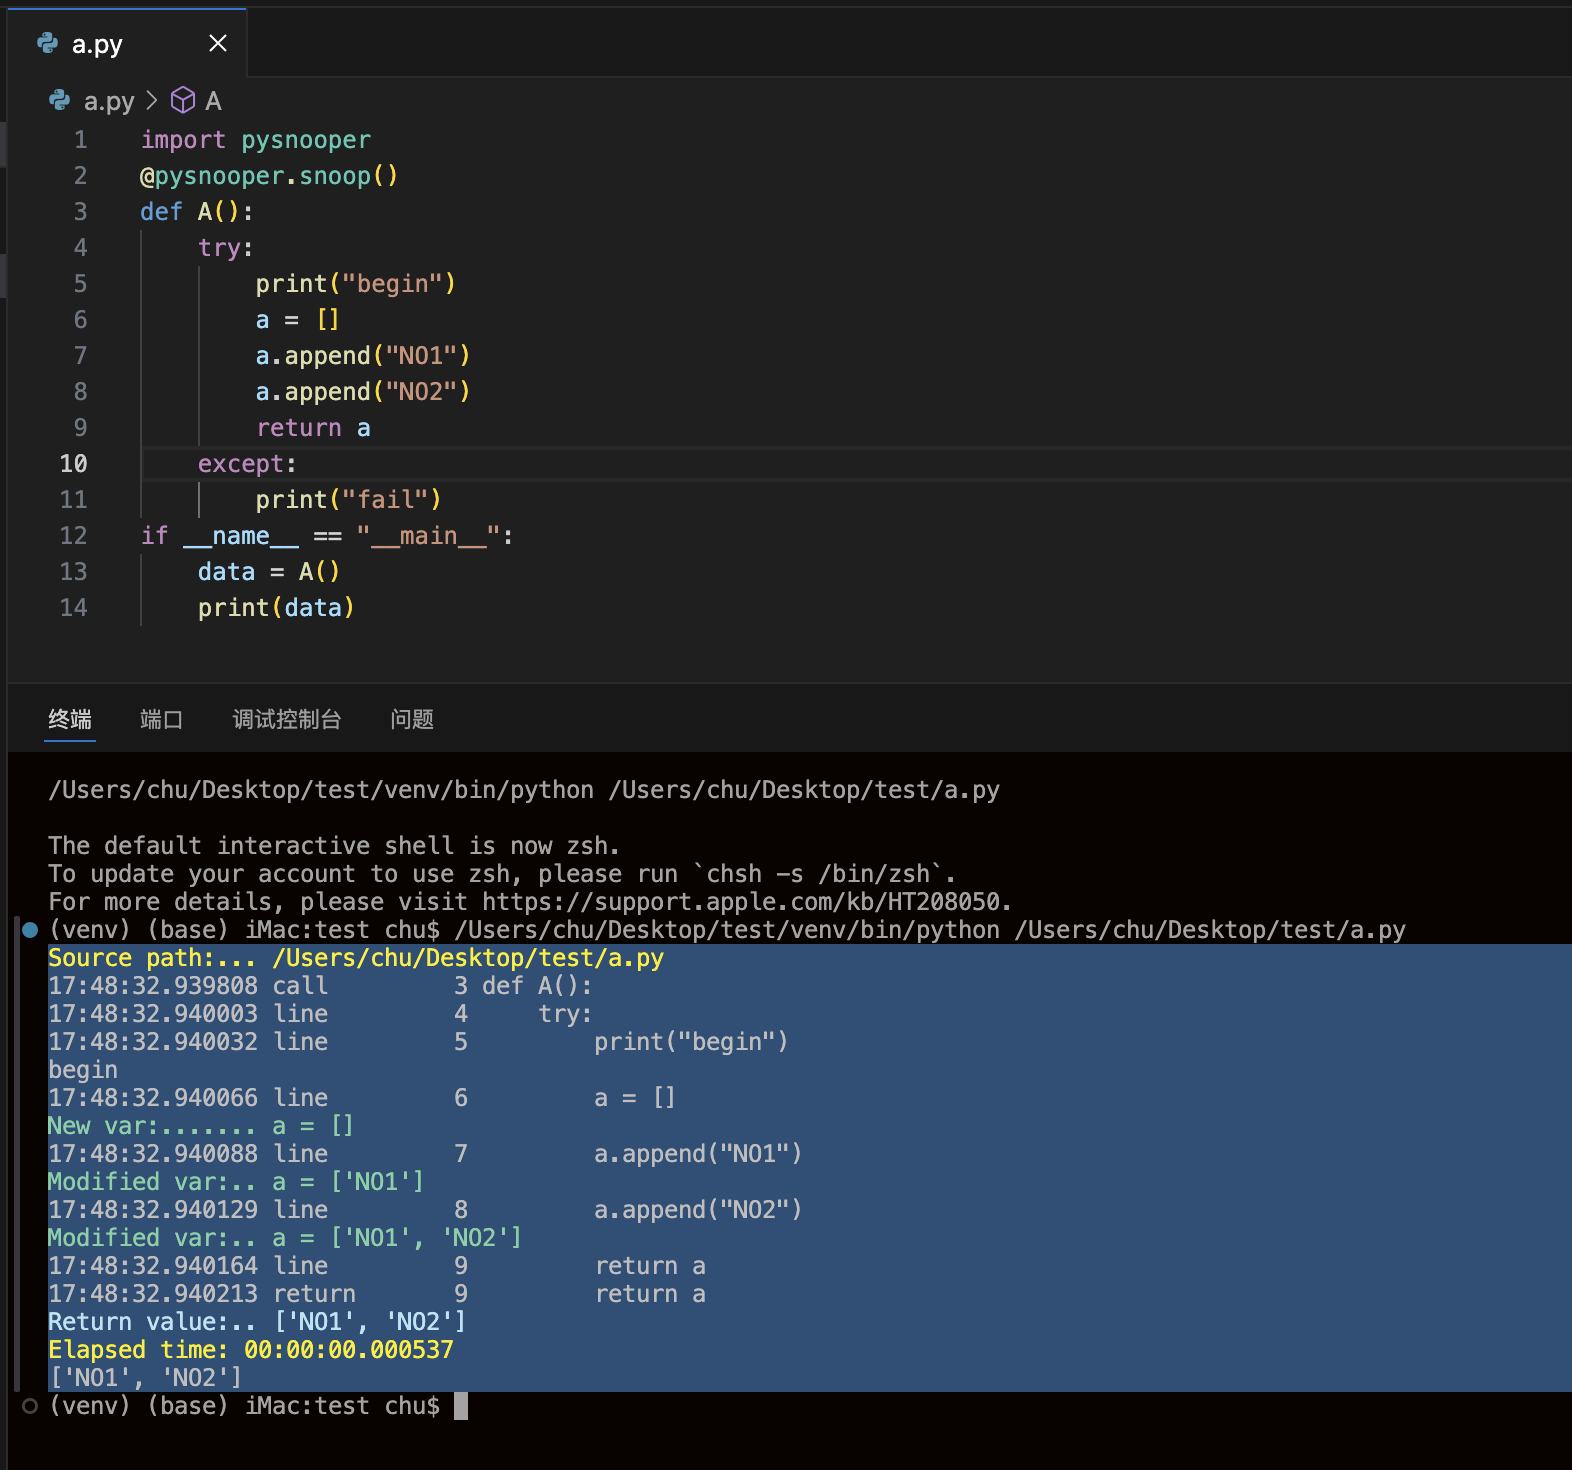Click the blue command marker dot in terminal

(30, 930)
